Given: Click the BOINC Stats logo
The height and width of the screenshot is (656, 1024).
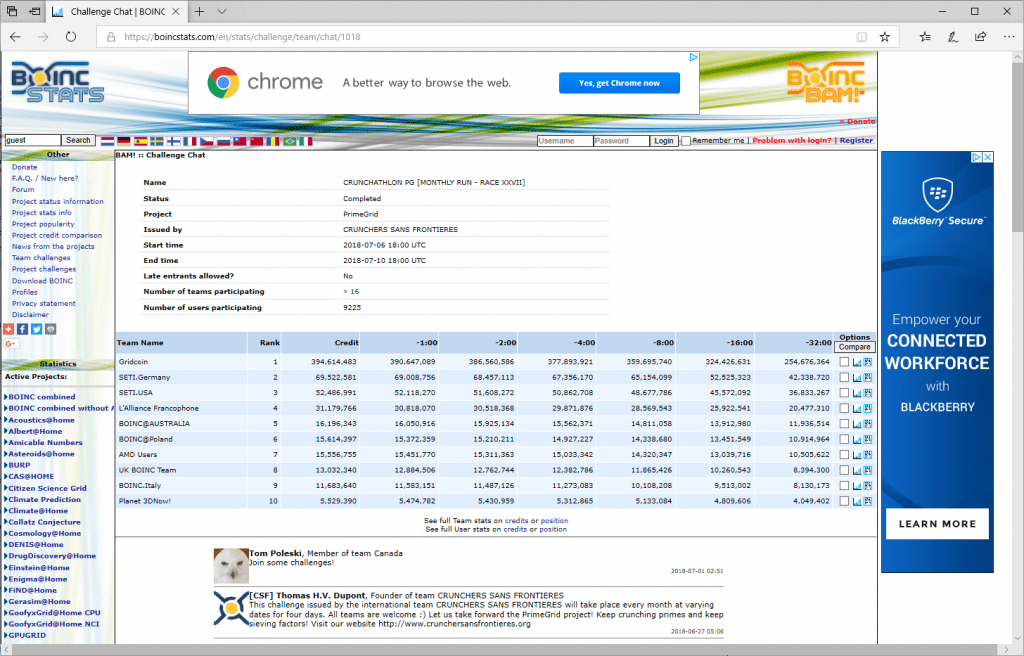Looking at the screenshot, I should pyautogui.click(x=57, y=82).
